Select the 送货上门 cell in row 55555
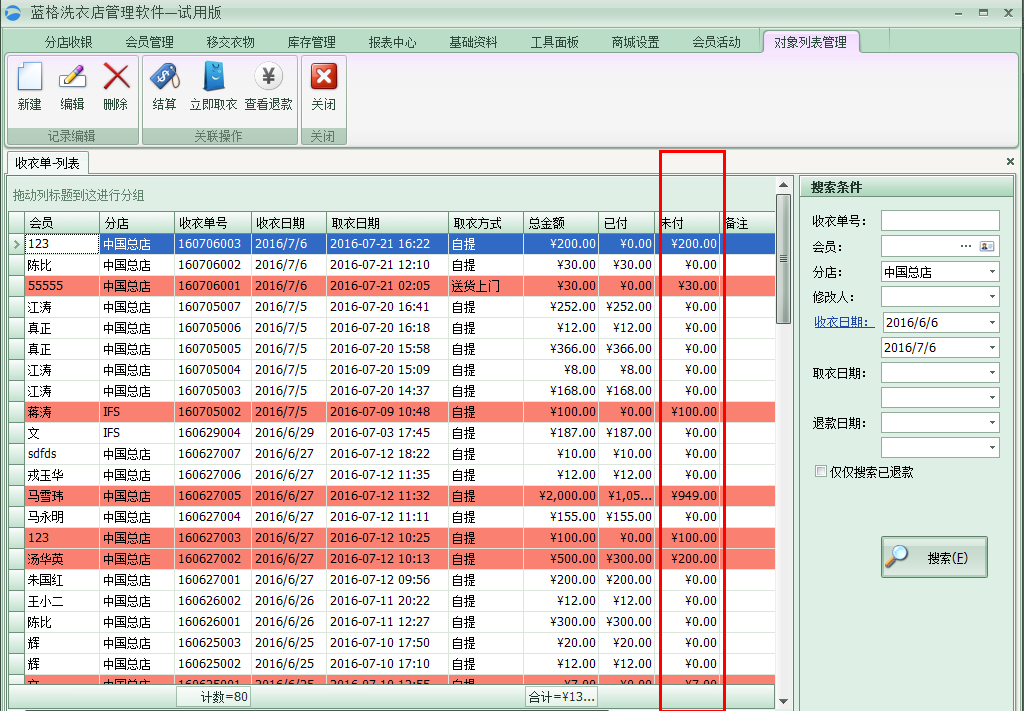 pyautogui.click(x=486, y=286)
